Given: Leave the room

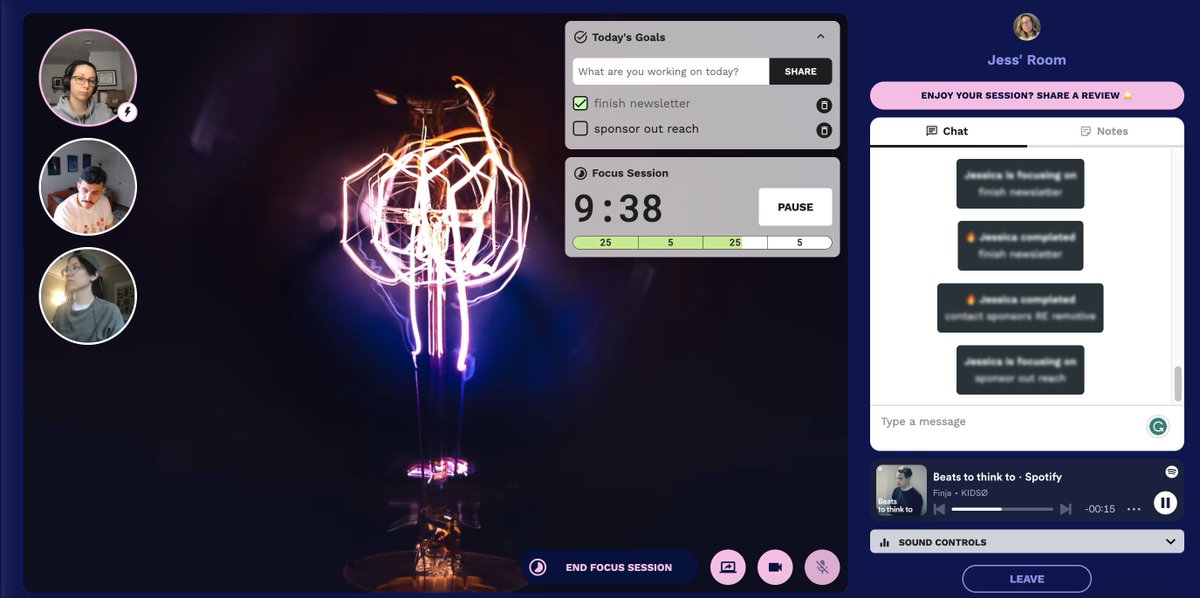Looking at the screenshot, I should coord(1026,579).
